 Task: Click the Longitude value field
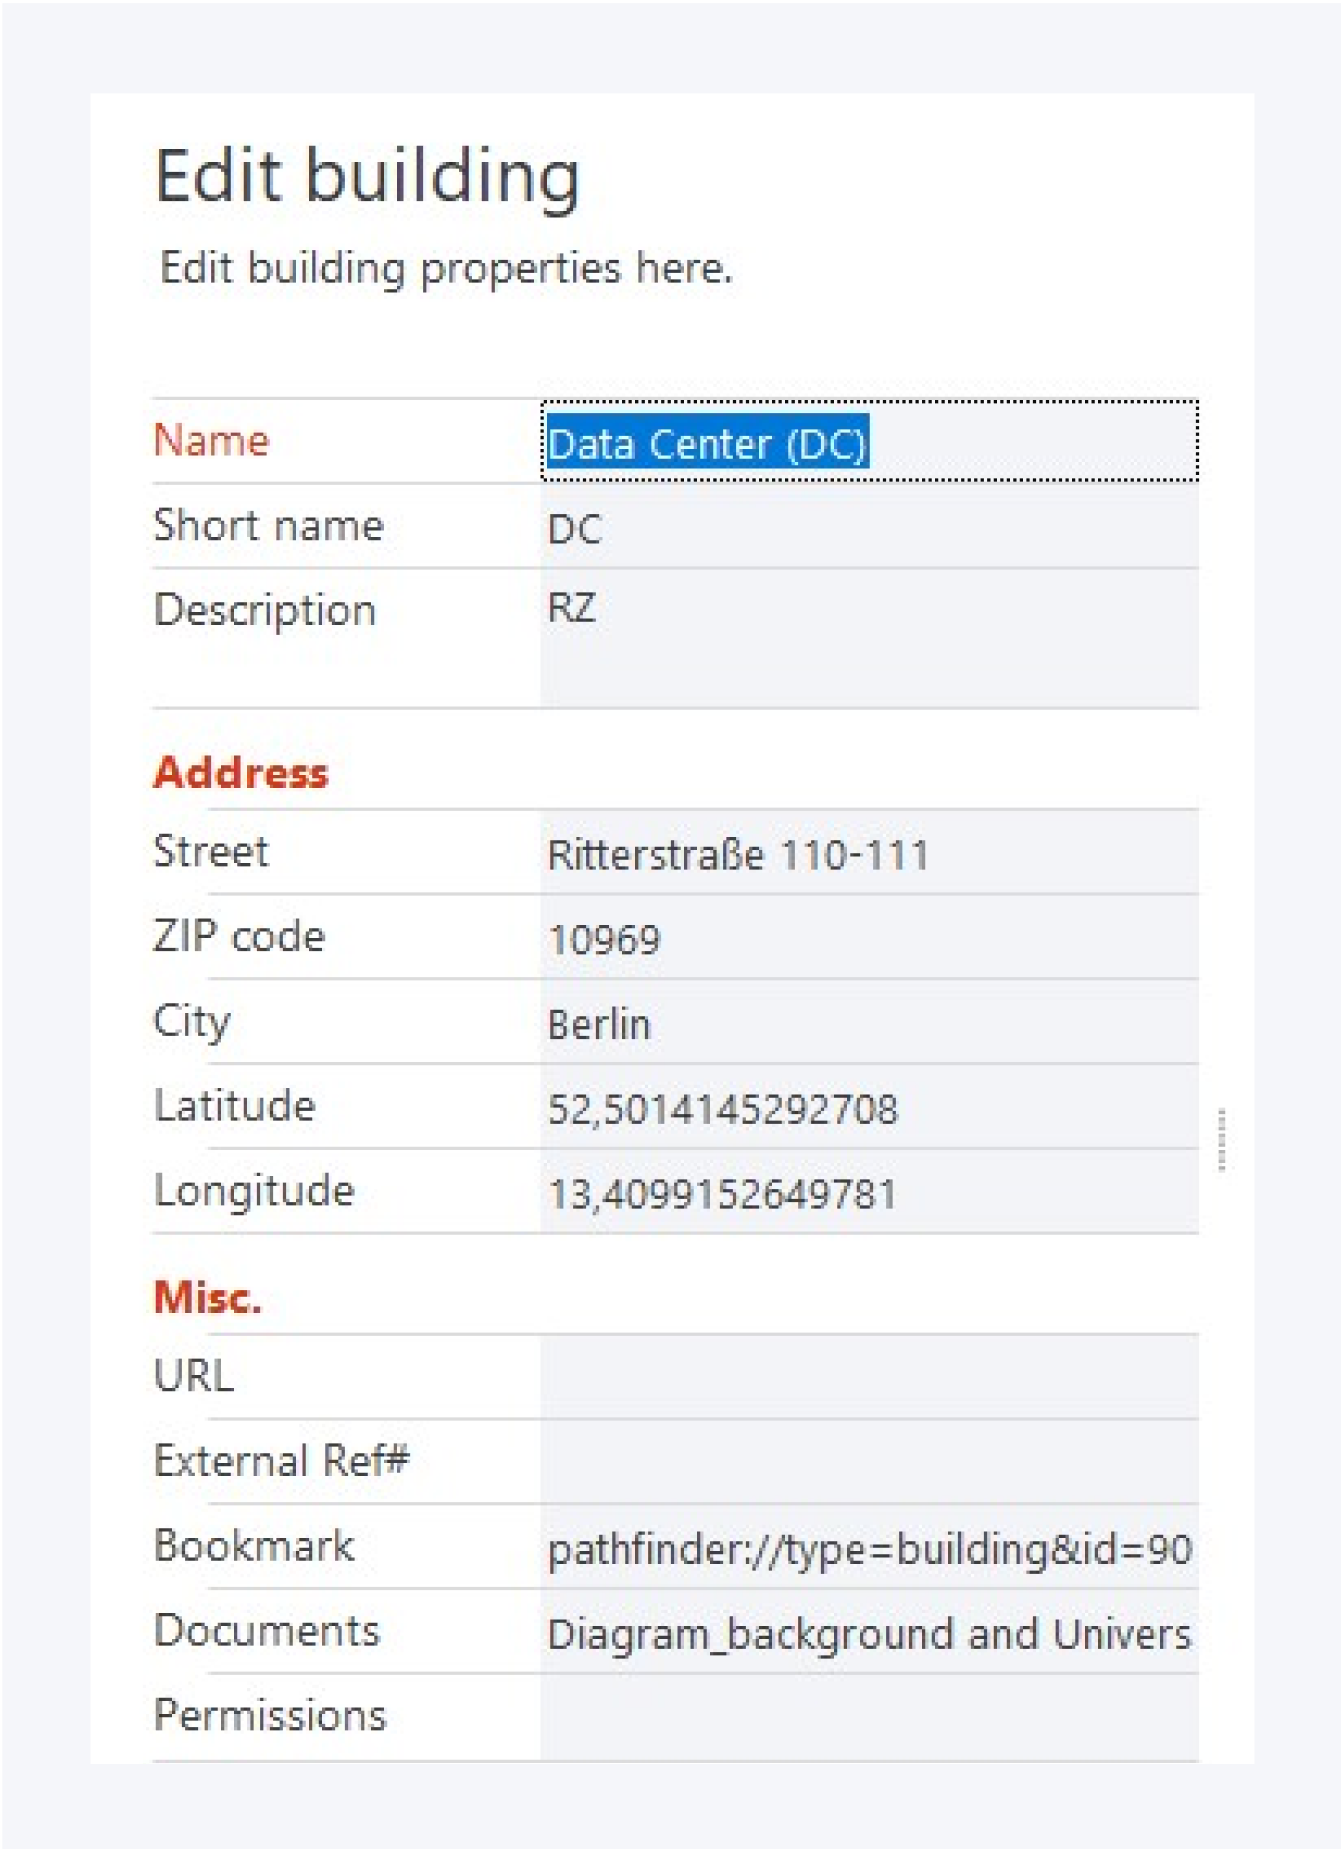click(x=868, y=1193)
